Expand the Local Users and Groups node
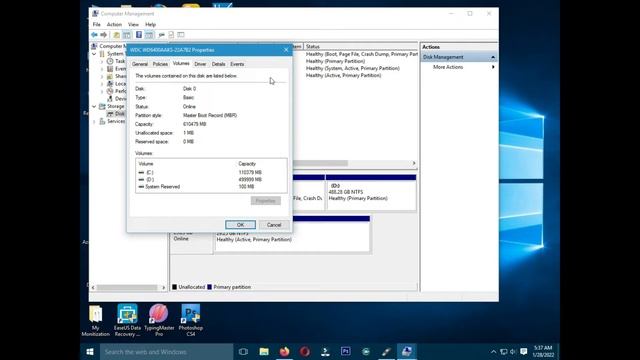 click(x=102, y=84)
